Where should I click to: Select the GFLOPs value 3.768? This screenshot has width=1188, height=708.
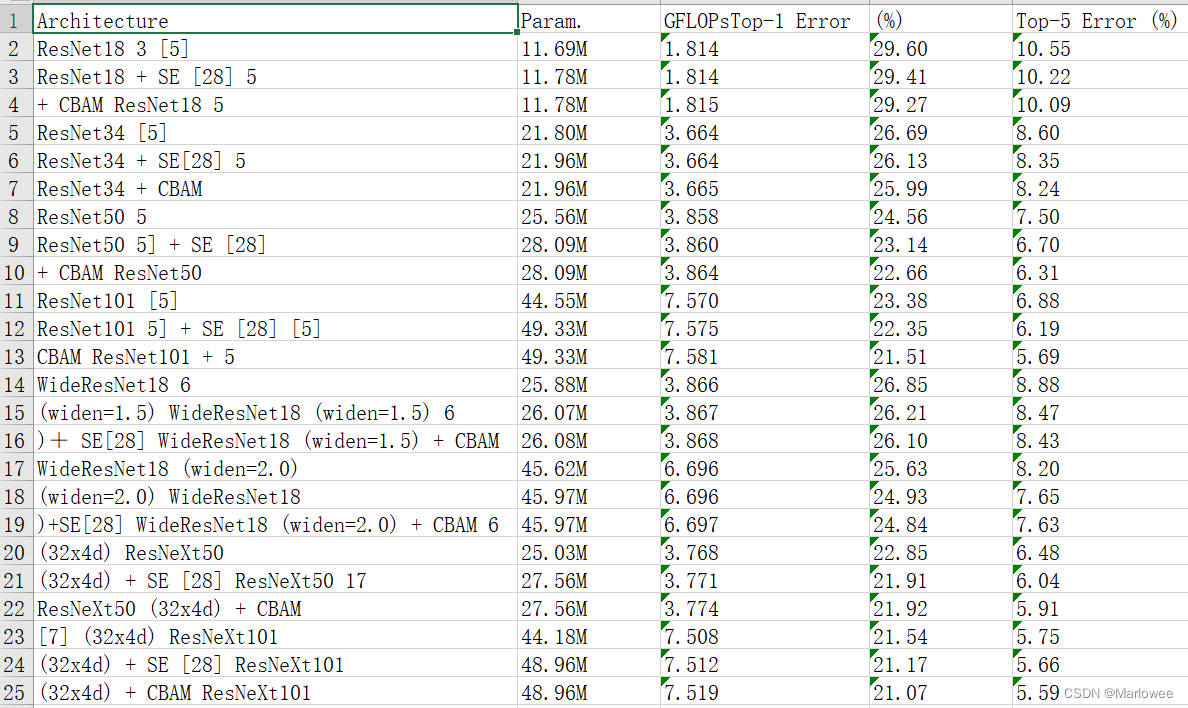coord(764,553)
